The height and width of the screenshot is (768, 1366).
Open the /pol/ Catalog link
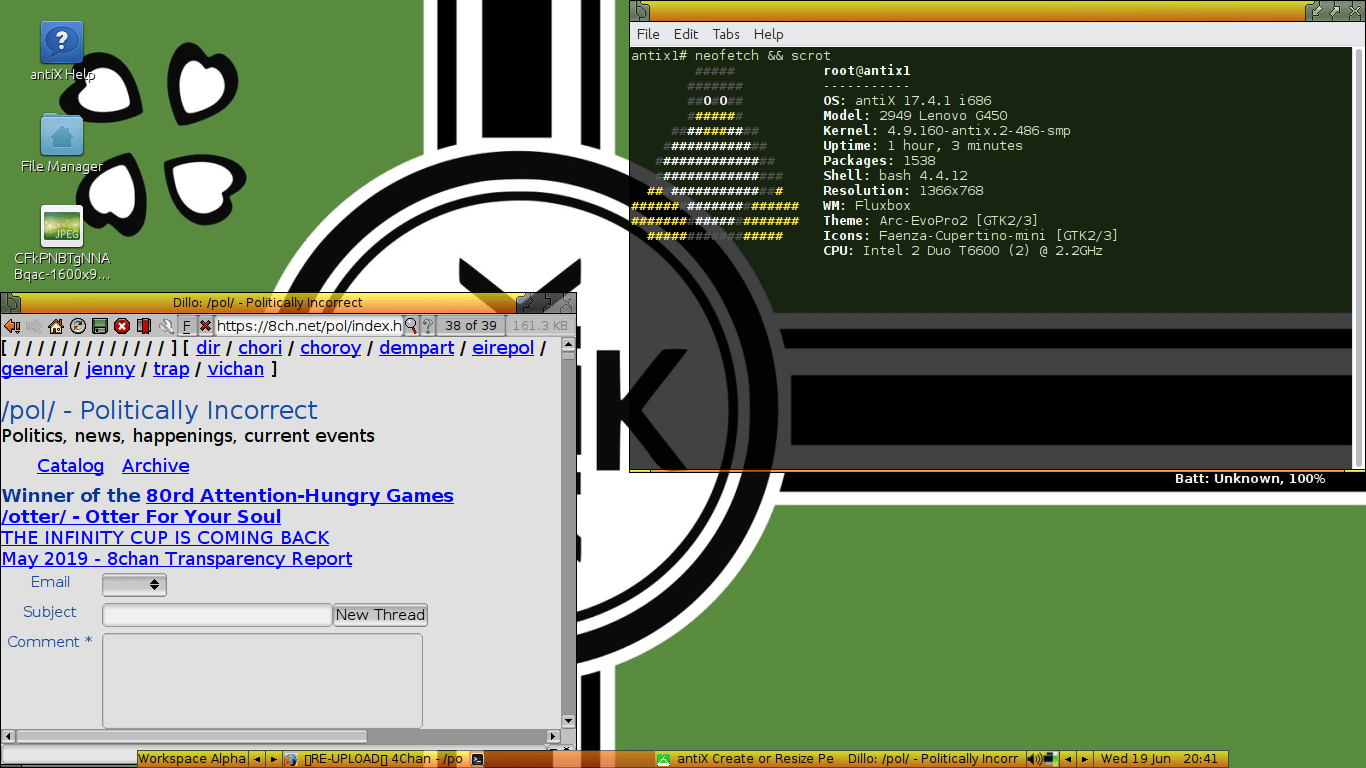click(70, 466)
